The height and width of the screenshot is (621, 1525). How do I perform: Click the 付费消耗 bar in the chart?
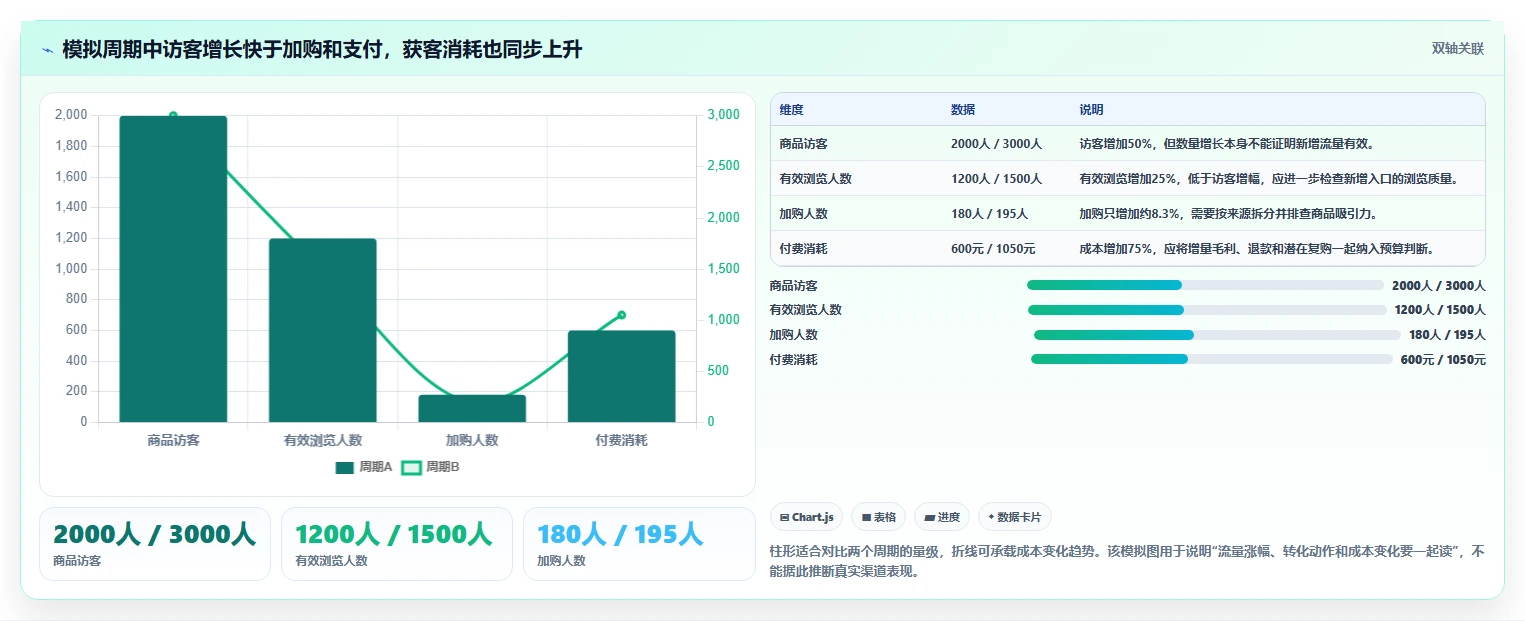tap(621, 376)
